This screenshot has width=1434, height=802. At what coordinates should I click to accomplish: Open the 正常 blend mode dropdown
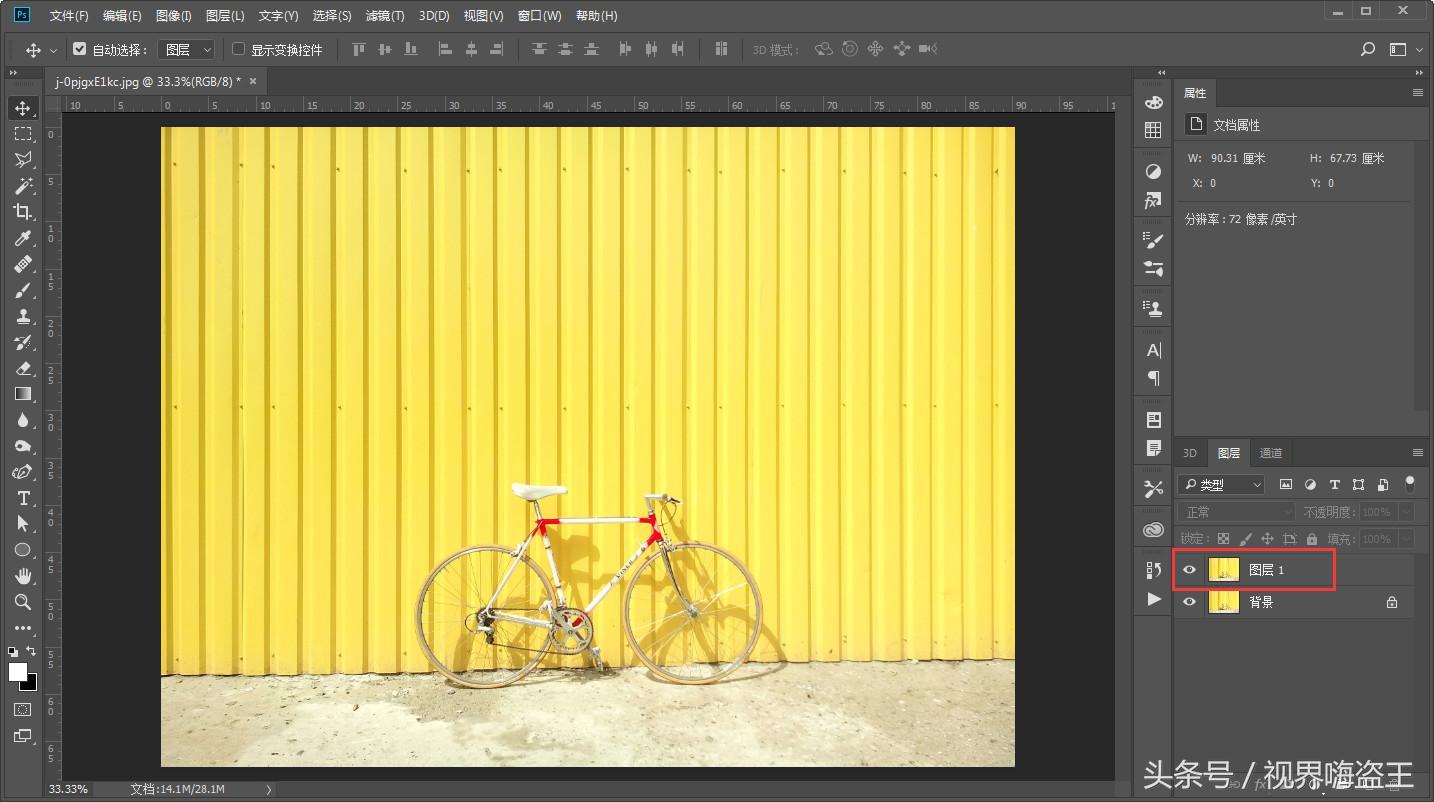(x=1236, y=512)
